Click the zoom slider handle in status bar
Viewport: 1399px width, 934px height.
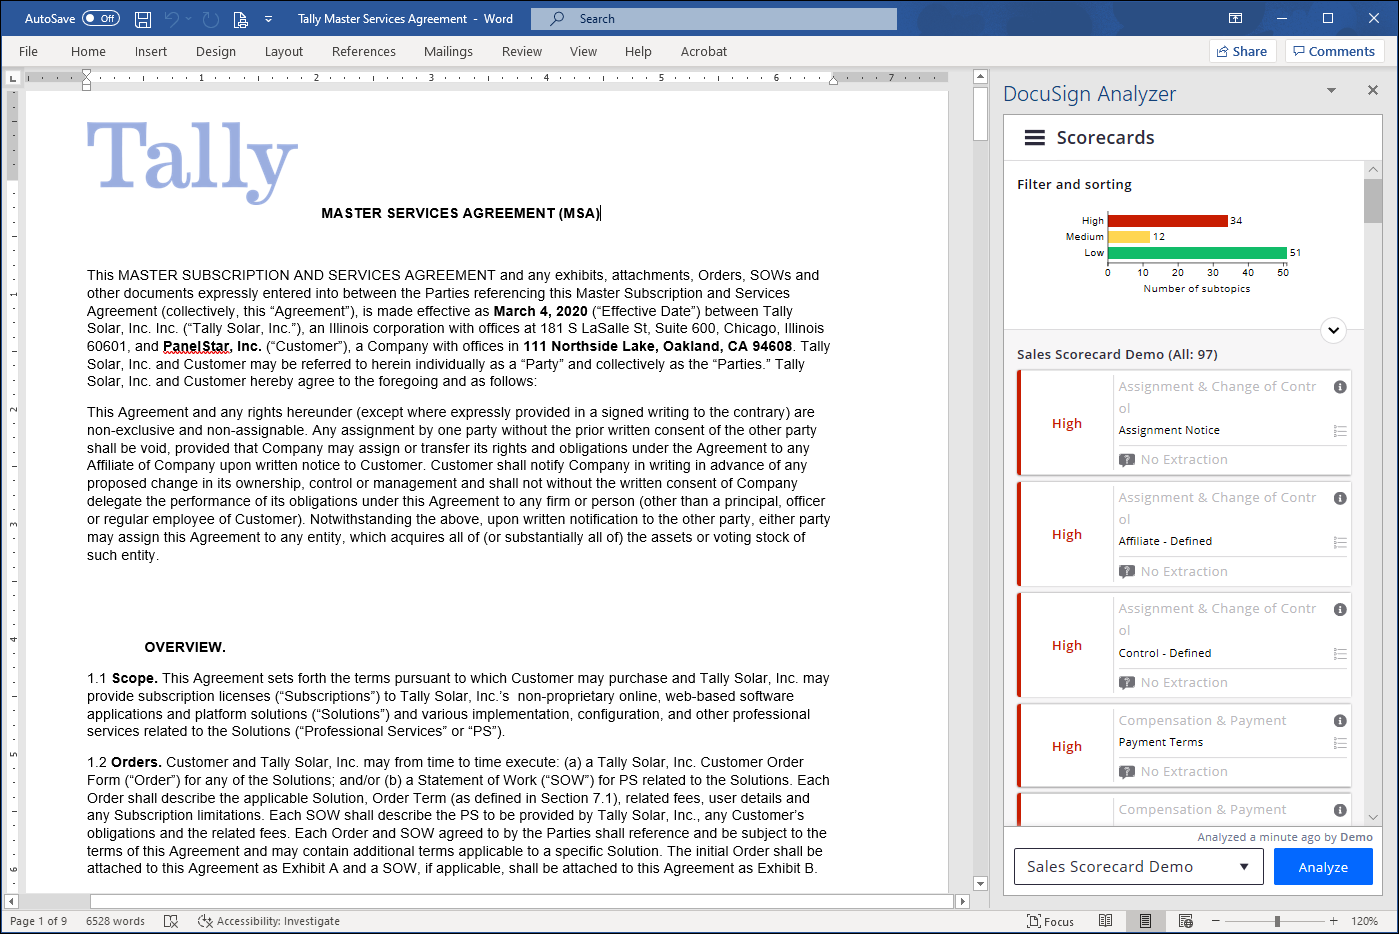pyautogui.click(x=1277, y=921)
